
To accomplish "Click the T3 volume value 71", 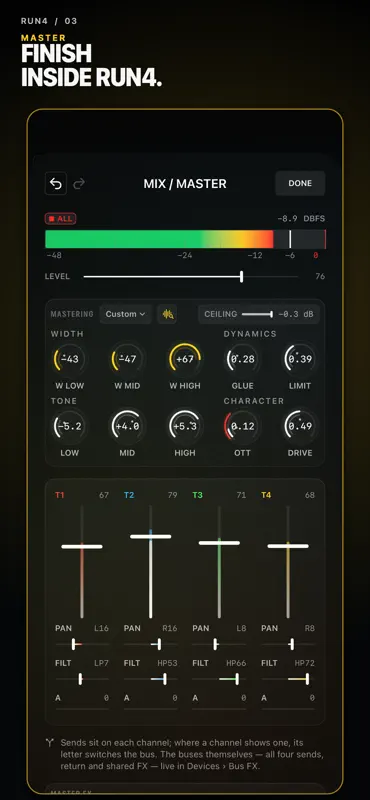I will coord(241,495).
